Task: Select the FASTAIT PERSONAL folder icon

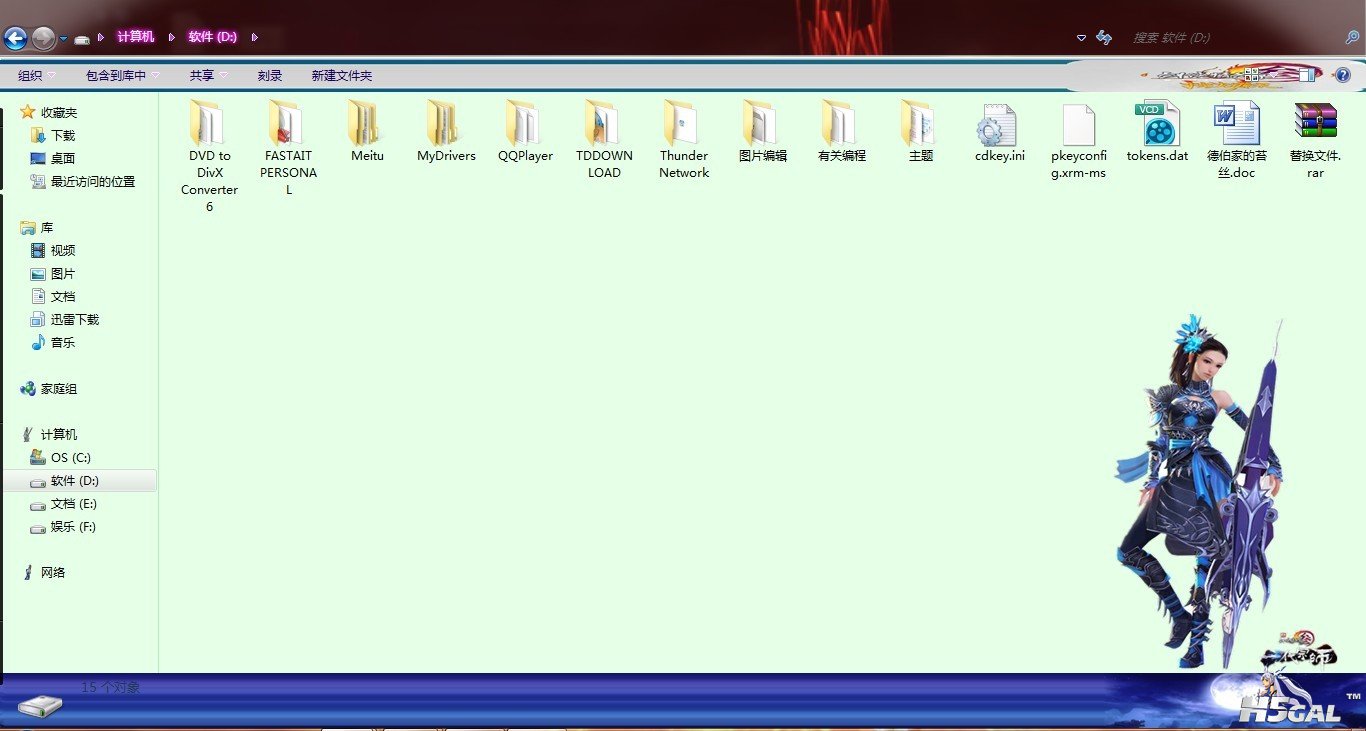Action: [x=287, y=123]
